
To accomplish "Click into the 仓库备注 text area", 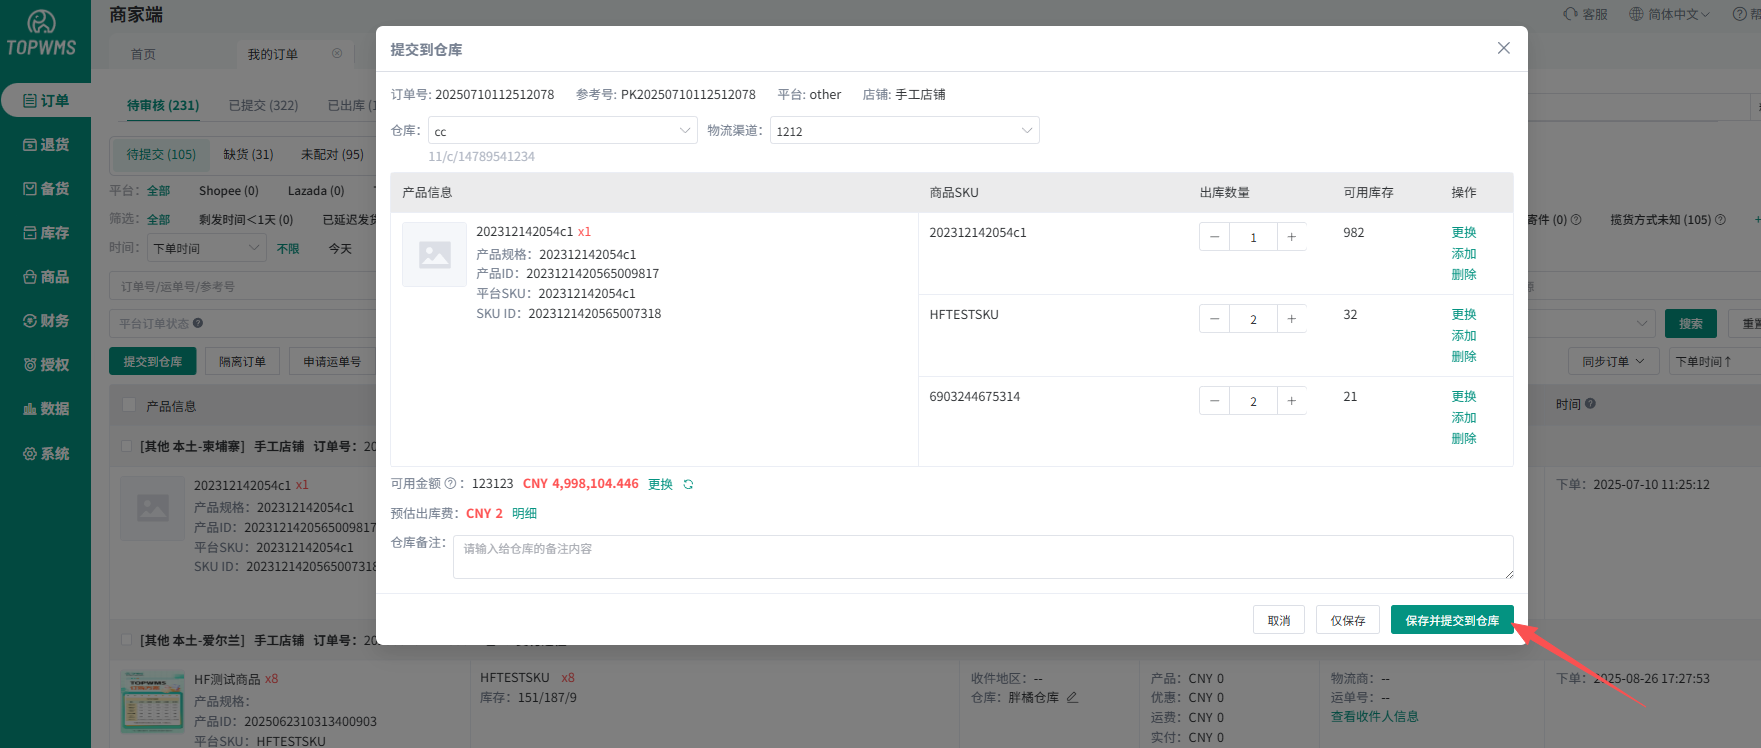I will click(982, 557).
